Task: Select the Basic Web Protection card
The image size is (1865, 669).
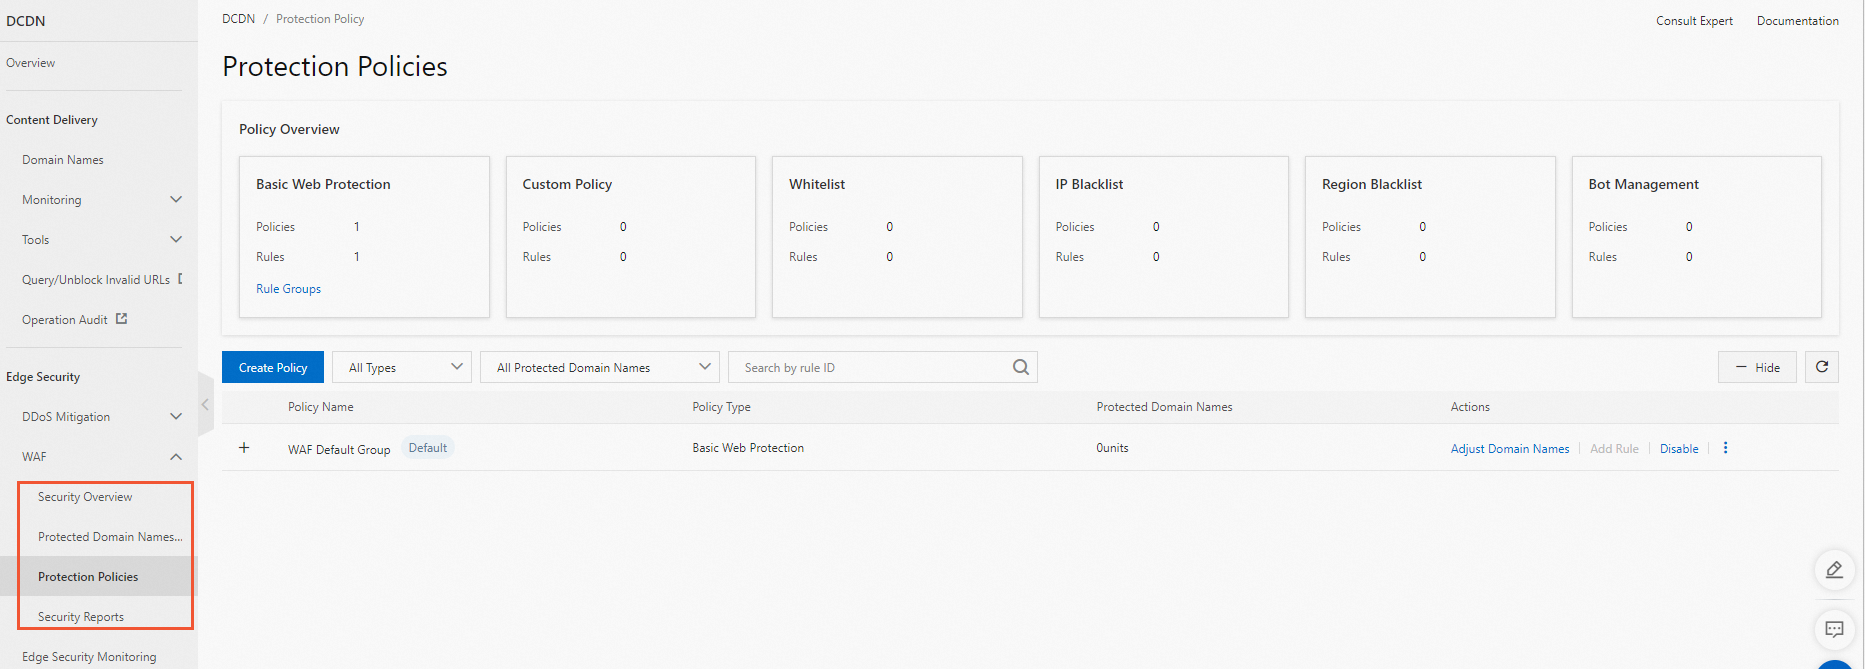Action: point(364,237)
